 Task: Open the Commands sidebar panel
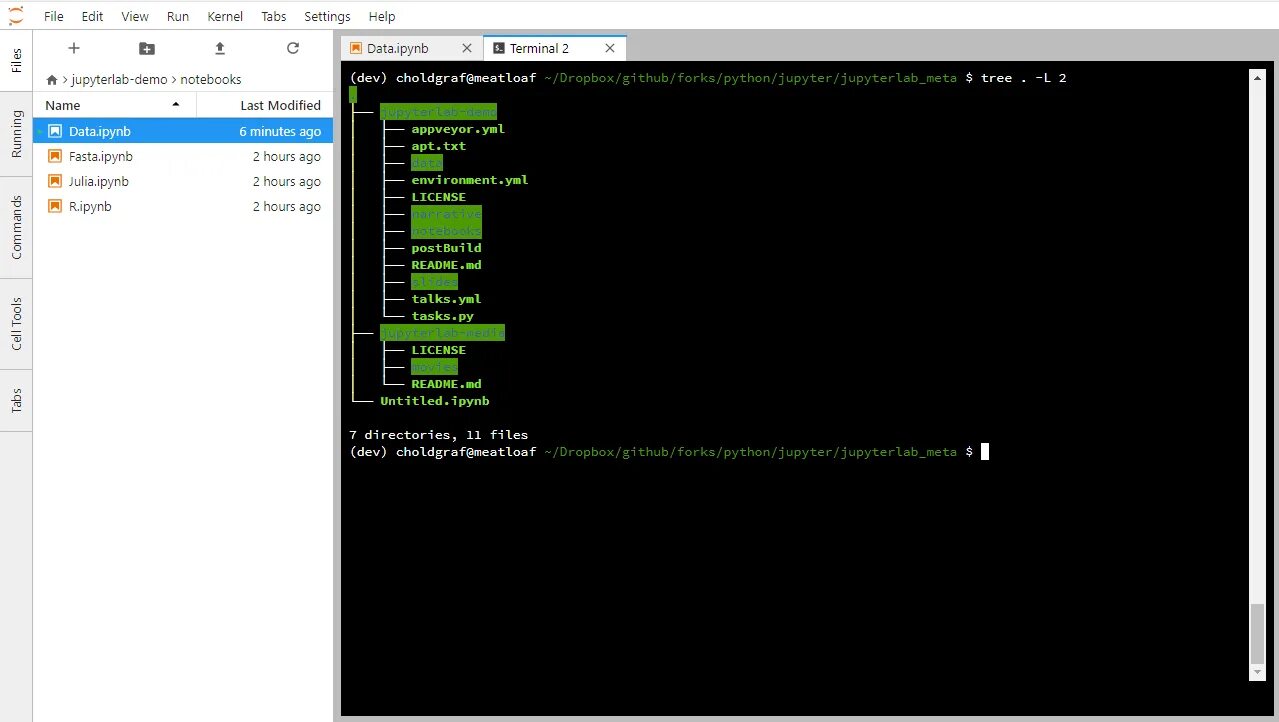pyautogui.click(x=16, y=228)
